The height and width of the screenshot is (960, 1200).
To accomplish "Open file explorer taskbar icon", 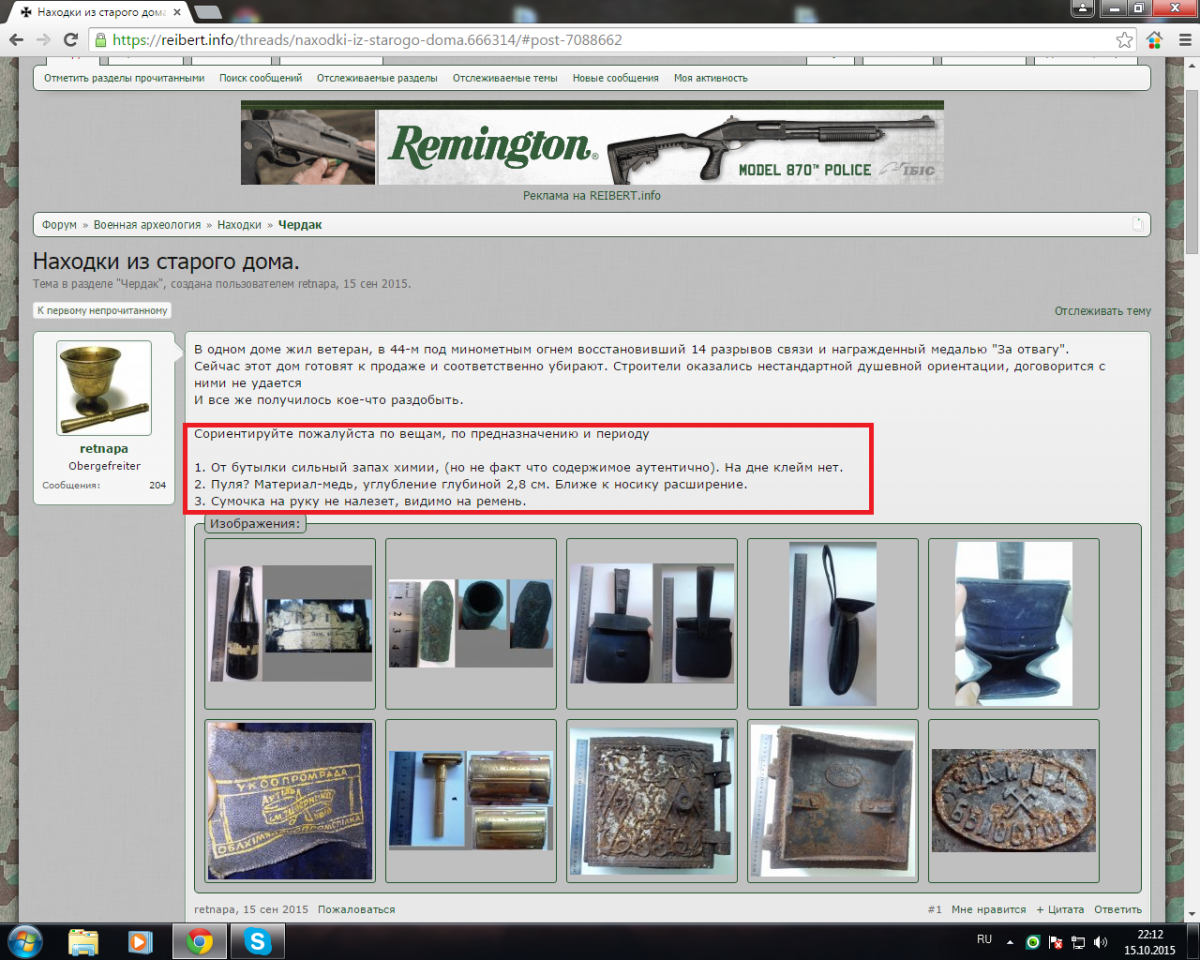I will point(83,942).
